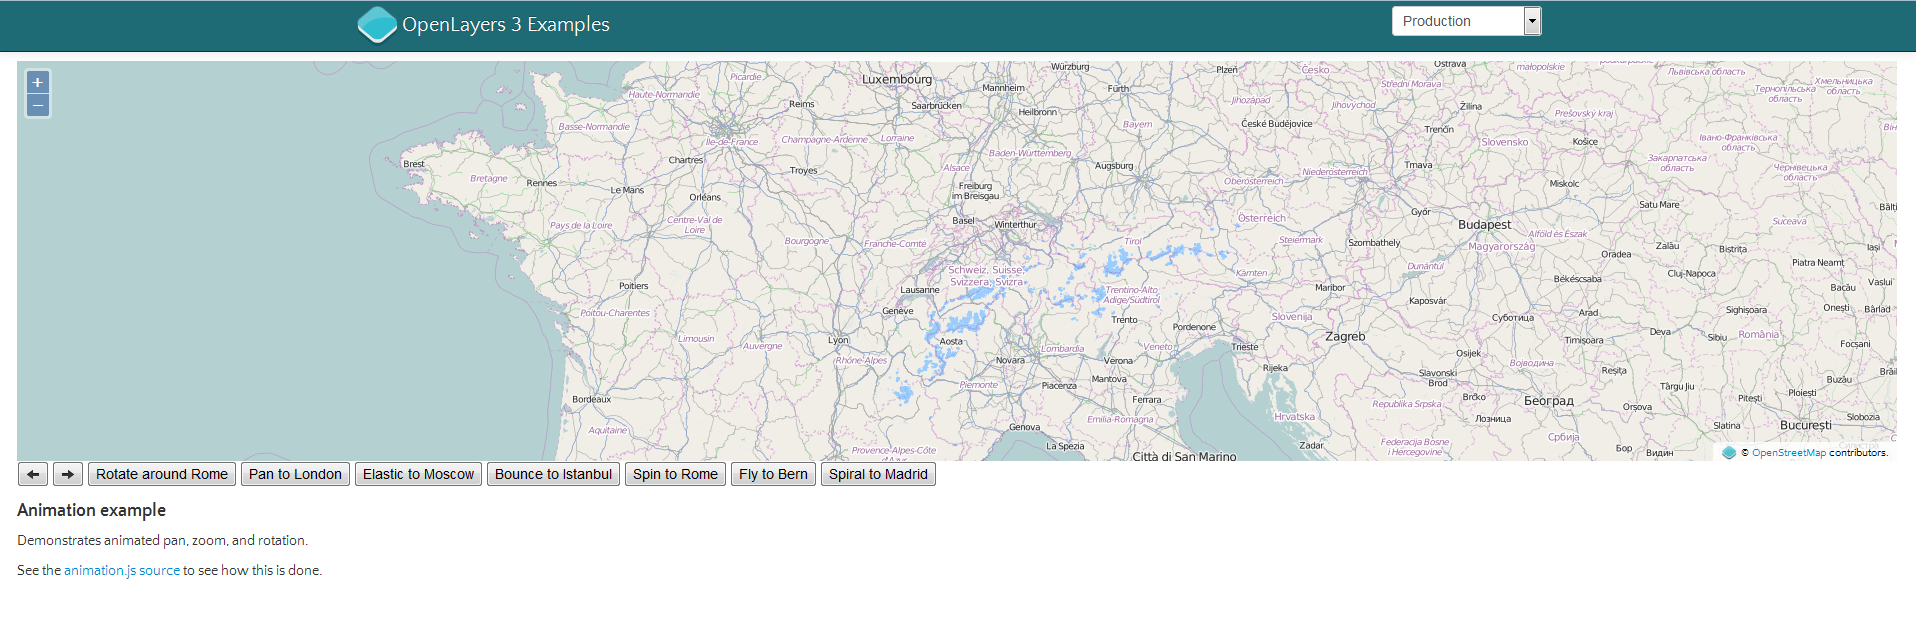Click the Genova label on the map

pyautogui.click(x=1024, y=427)
